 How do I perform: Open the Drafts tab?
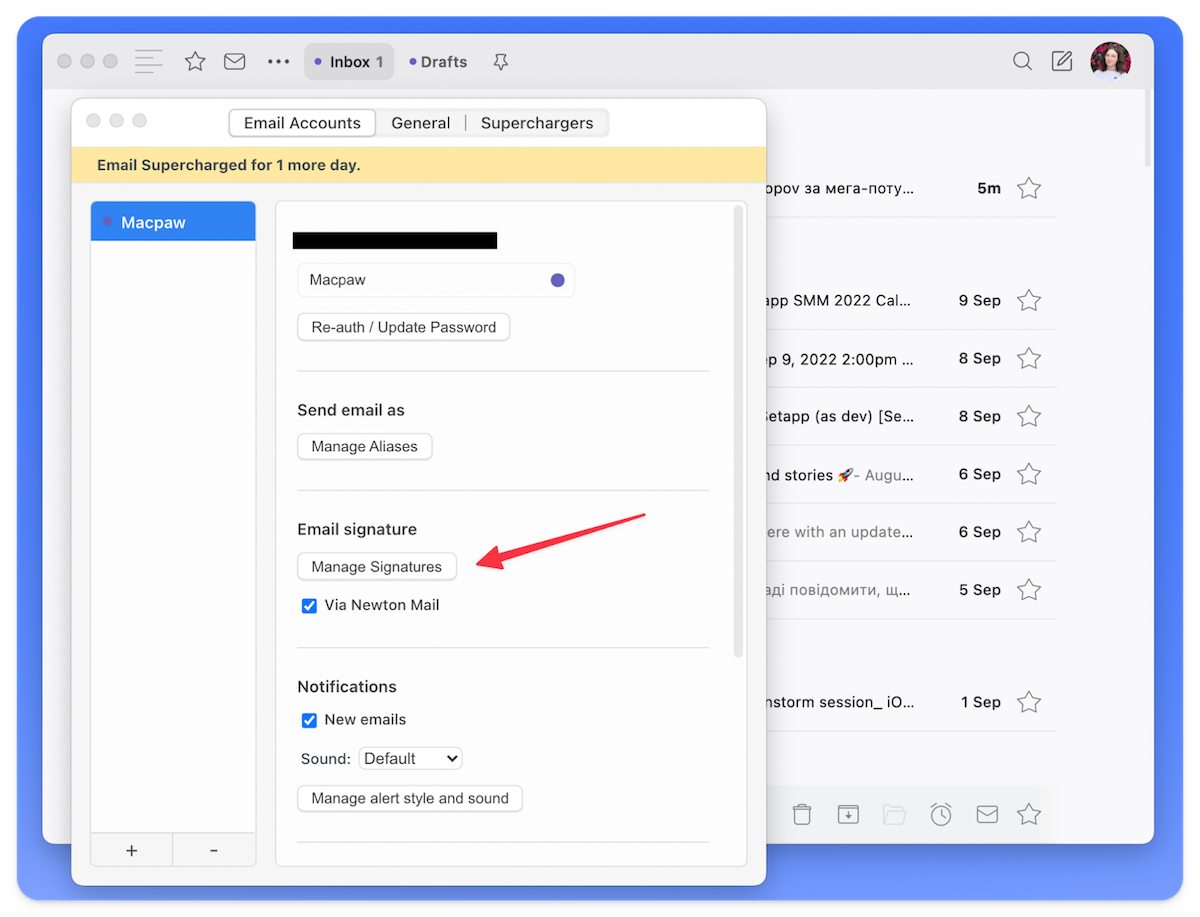pos(438,62)
